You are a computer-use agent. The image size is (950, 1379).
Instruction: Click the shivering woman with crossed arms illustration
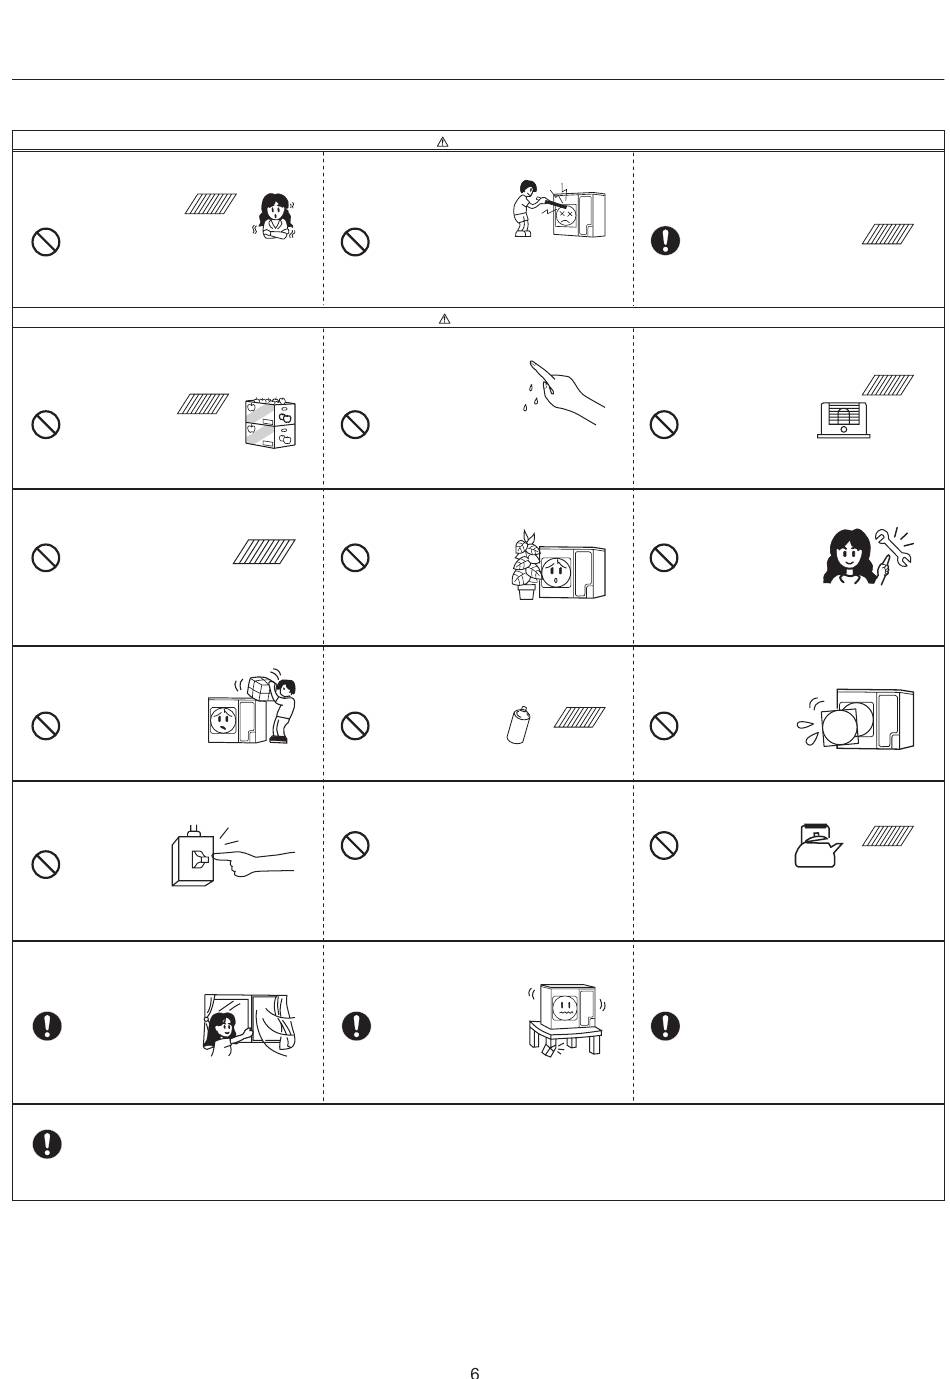click(x=274, y=216)
